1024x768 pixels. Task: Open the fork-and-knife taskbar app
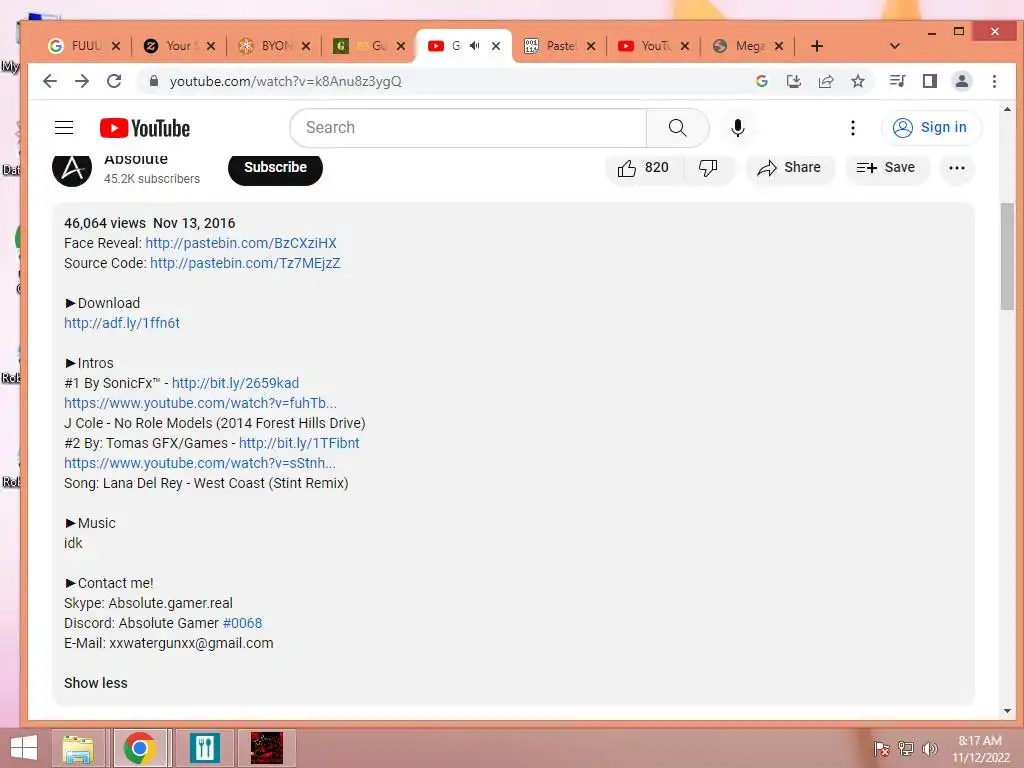click(204, 748)
